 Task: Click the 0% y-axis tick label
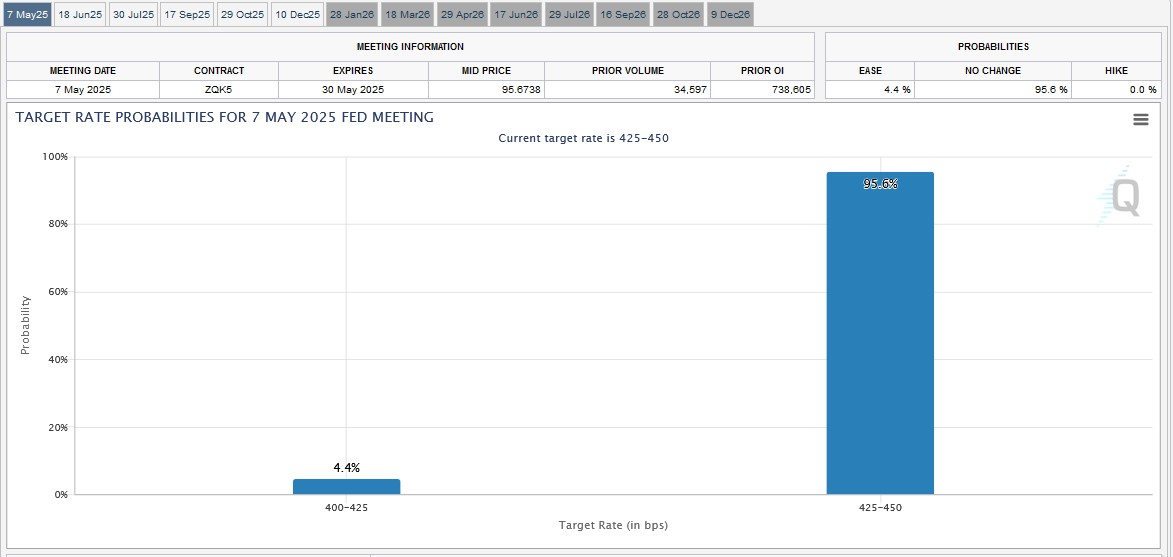(x=61, y=495)
